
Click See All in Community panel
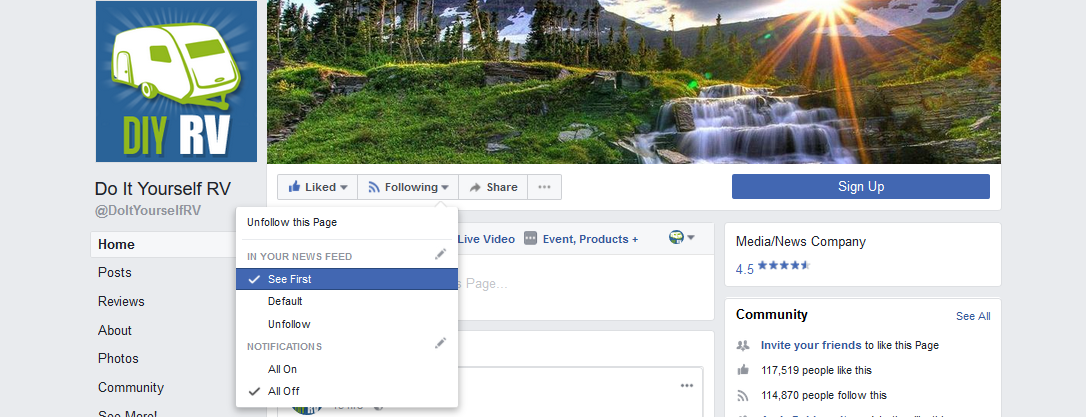pos(973,316)
